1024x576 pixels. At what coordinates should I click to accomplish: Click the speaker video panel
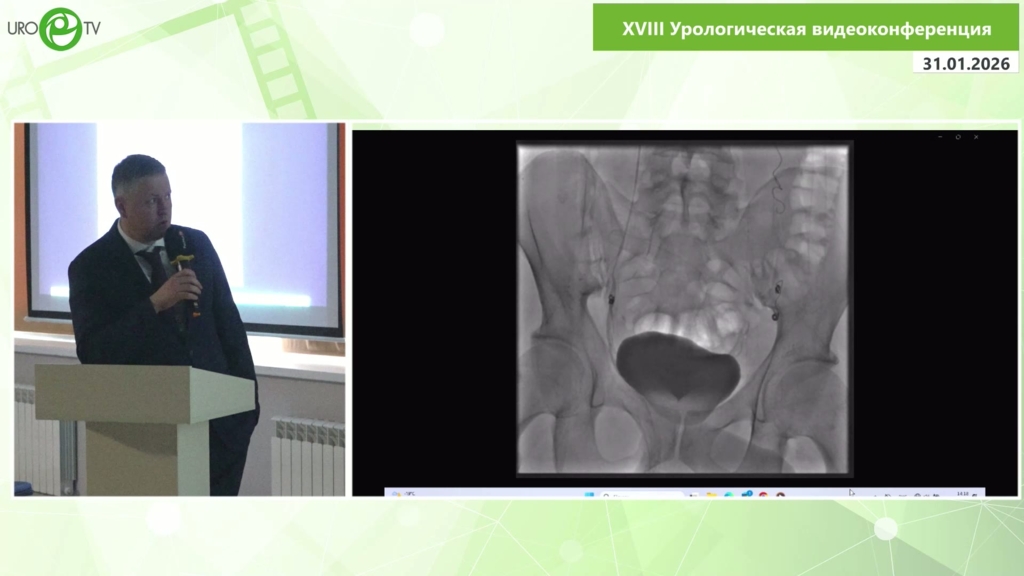[x=179, y=309]
